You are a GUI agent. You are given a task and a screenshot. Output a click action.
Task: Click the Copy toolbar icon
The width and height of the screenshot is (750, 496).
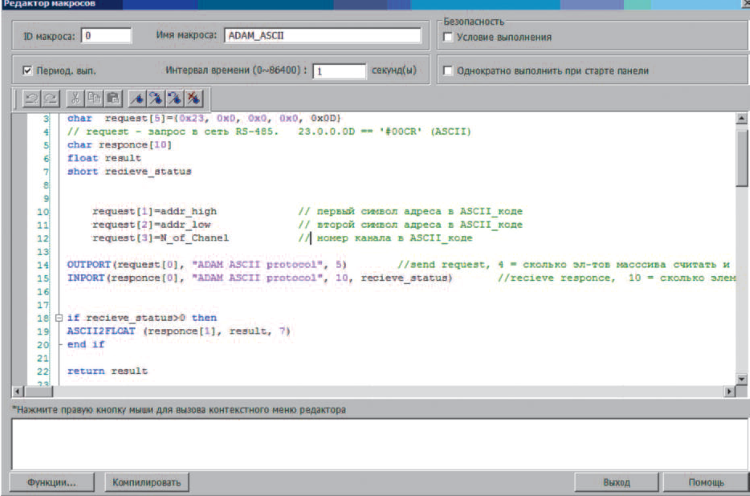click(x=94, y=99)
